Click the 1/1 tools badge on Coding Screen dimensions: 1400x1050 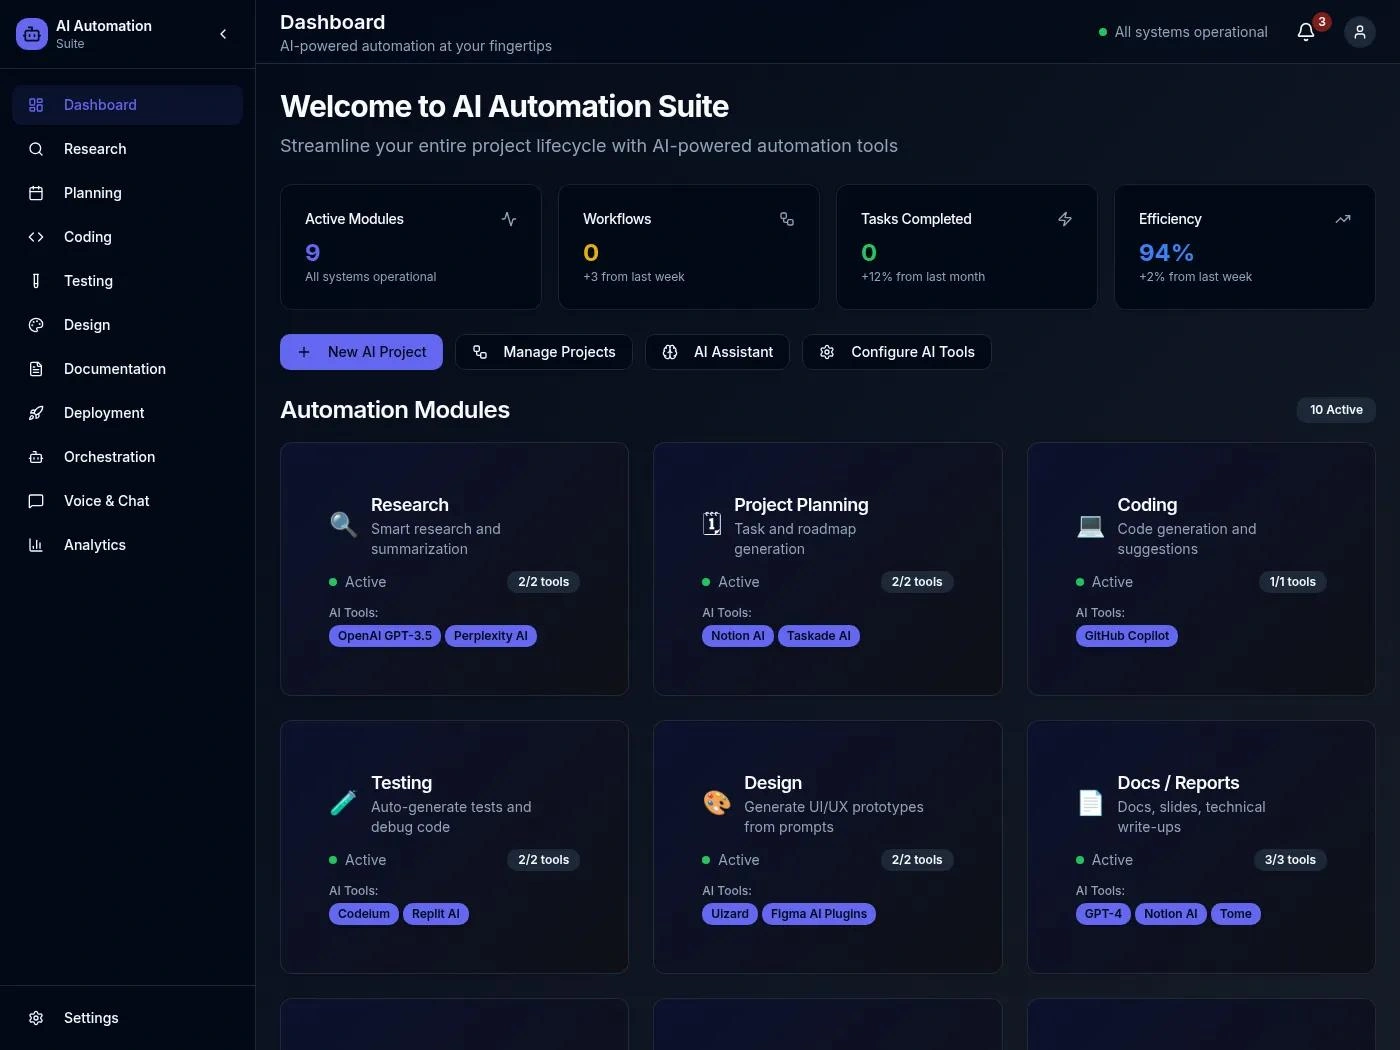coord(1293,582)
